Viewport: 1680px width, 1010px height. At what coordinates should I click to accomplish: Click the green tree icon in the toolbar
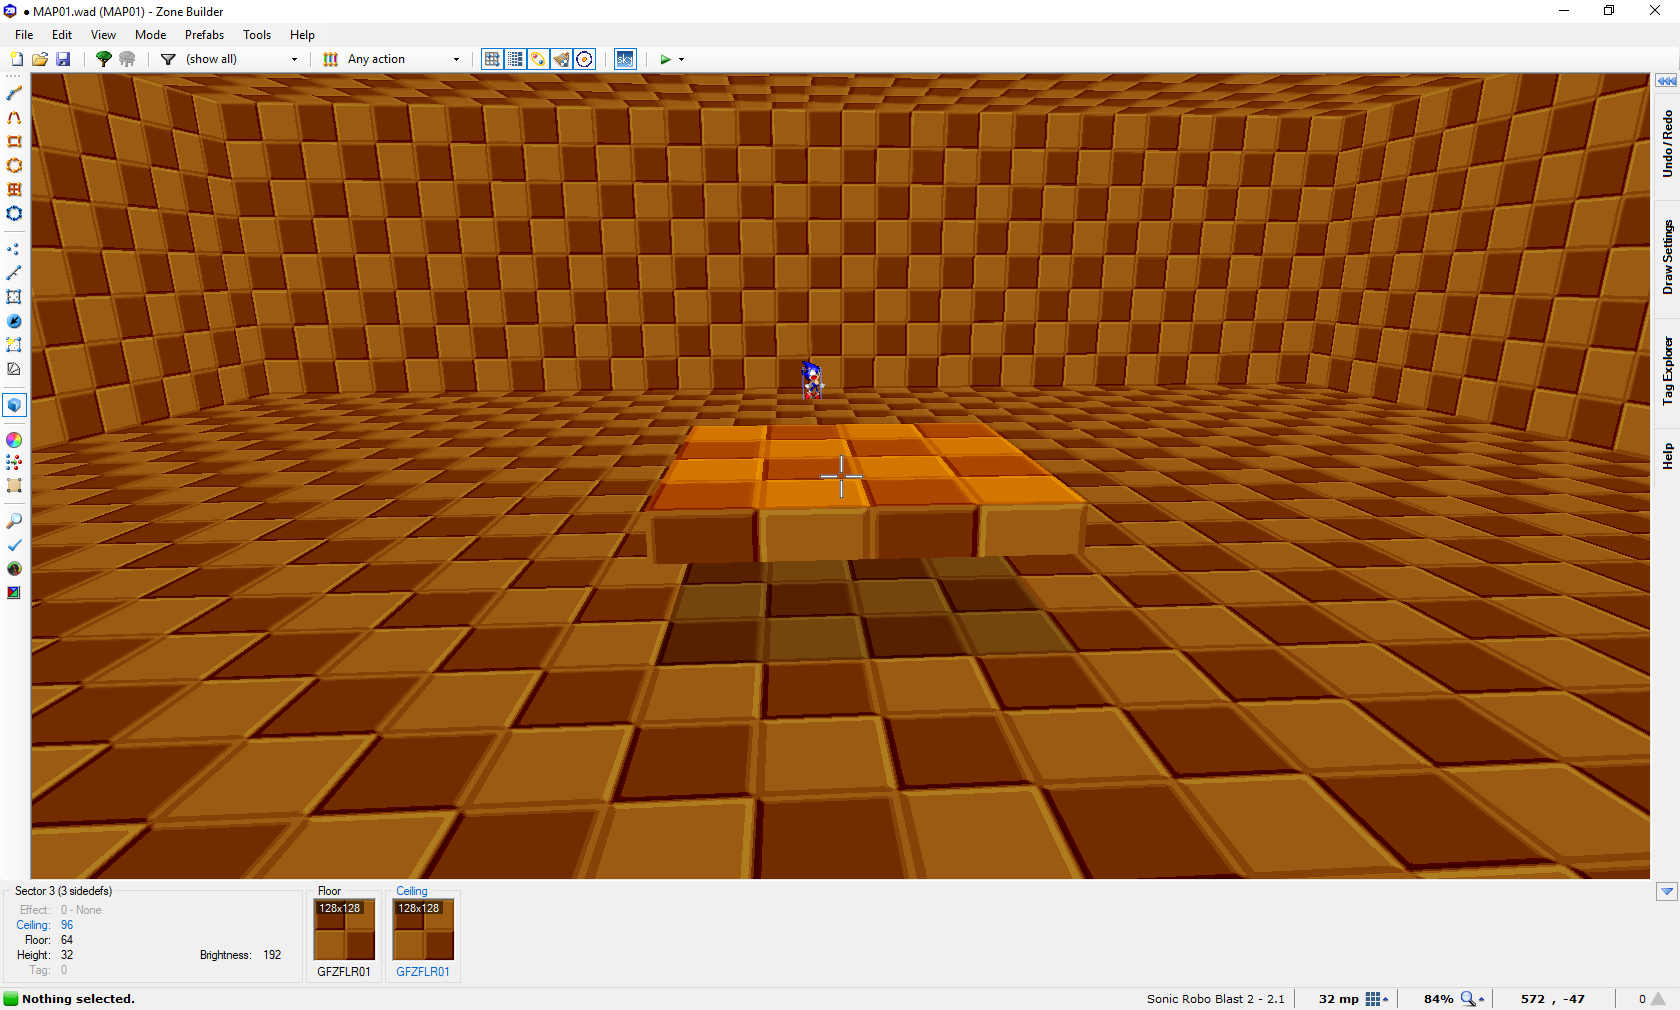tap(103, 59)
